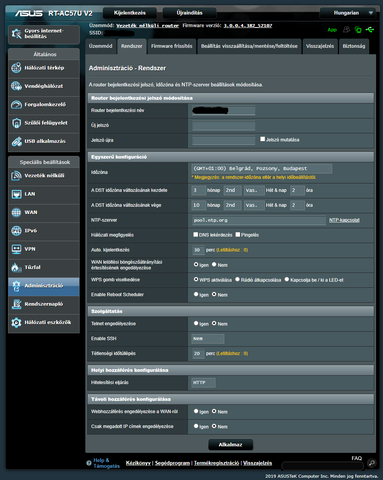
Task: Open WAN settings icon
Action: (16, 212)
